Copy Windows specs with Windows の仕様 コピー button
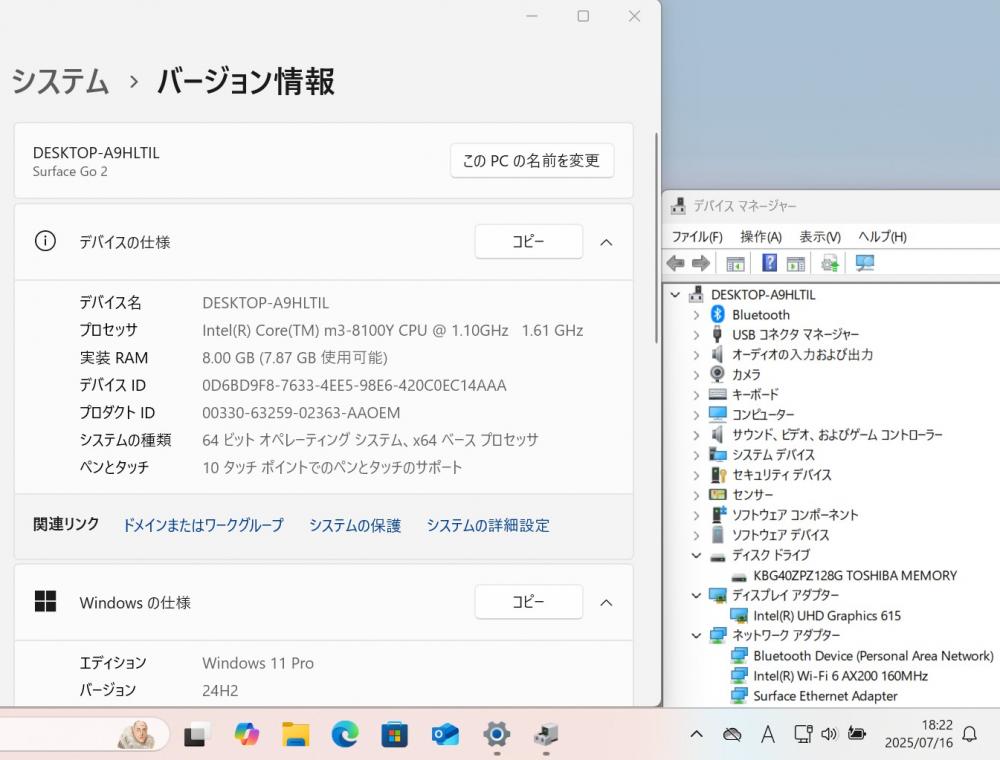Viewport: 1000px width, 760px height. pyautogui.click(x=529, y=602)
